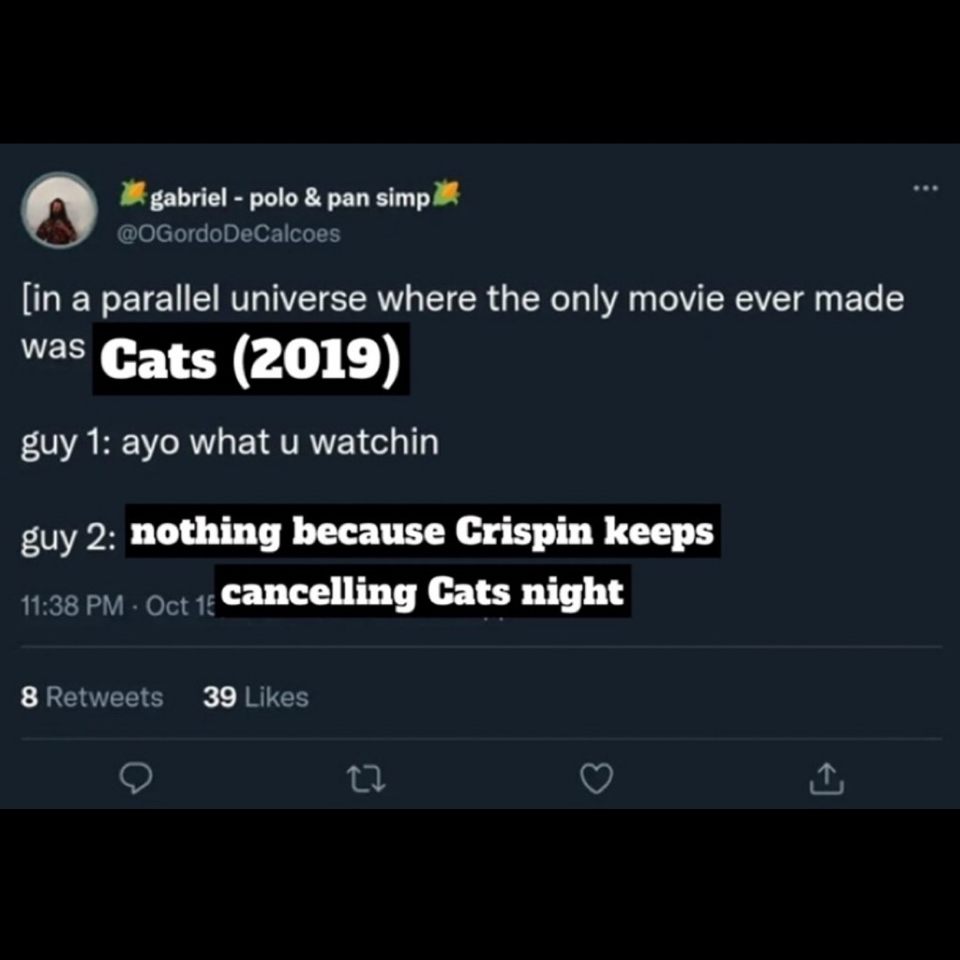View the 8 Retweets list
The image size is (960, 960).
coord(92,697)
